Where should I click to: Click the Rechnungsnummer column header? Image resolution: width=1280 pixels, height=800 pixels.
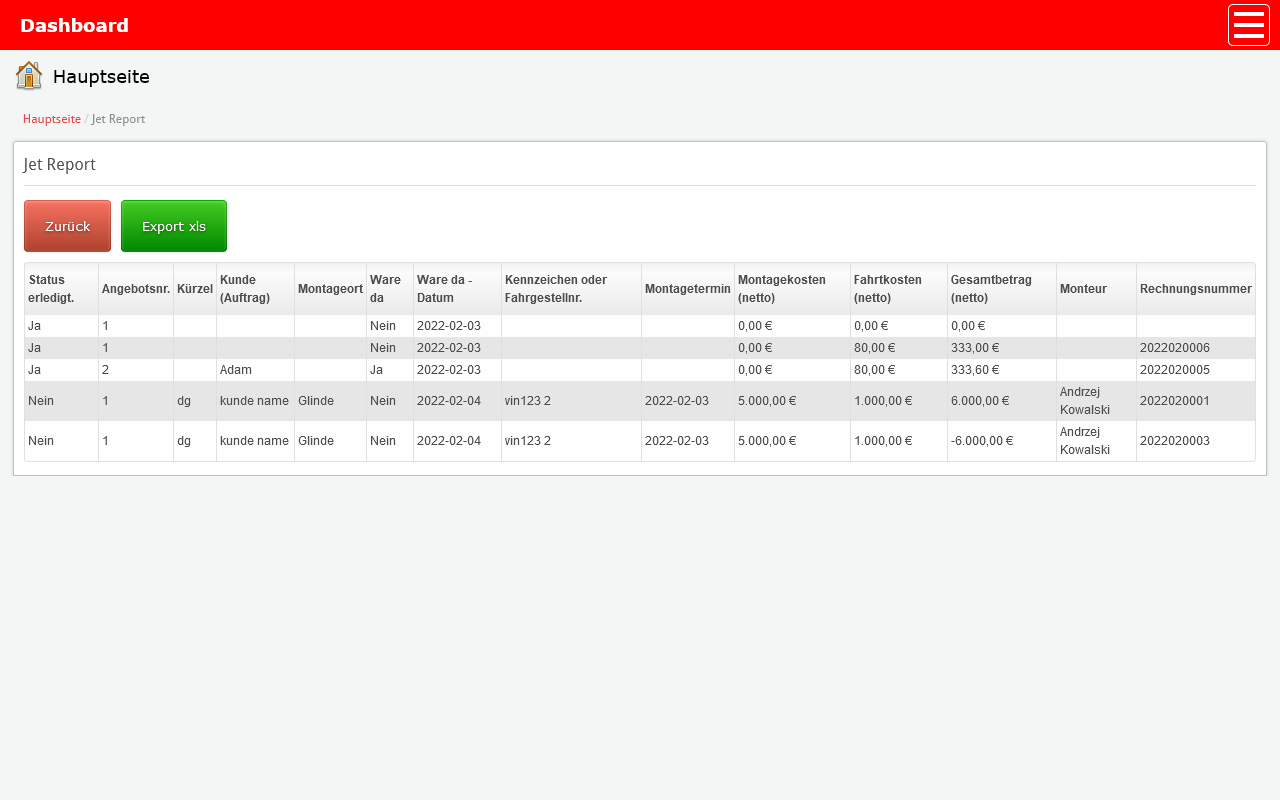pos(1195,289)
